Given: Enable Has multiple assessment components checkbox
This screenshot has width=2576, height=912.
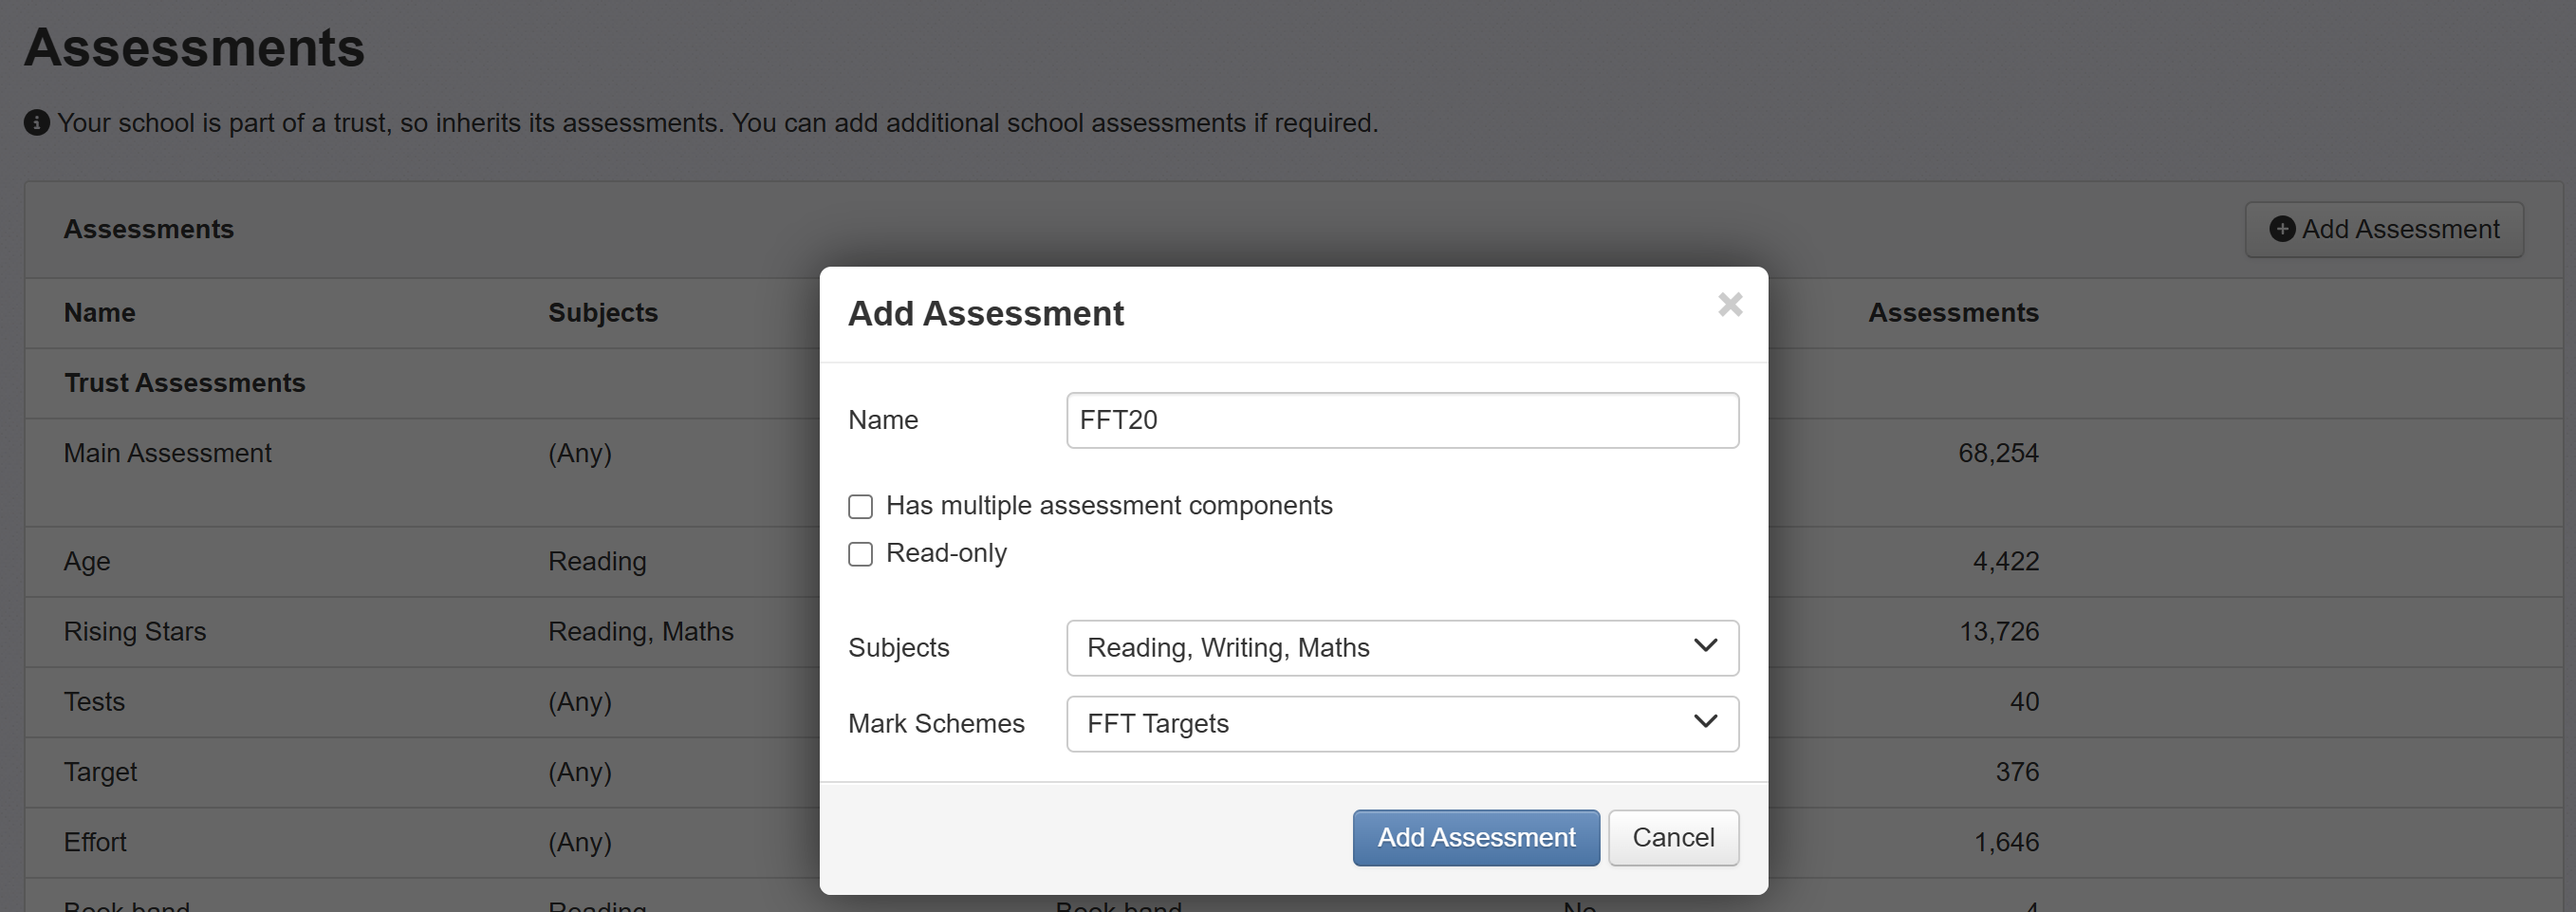Looking at the screenshot, I should coord(860,506).
